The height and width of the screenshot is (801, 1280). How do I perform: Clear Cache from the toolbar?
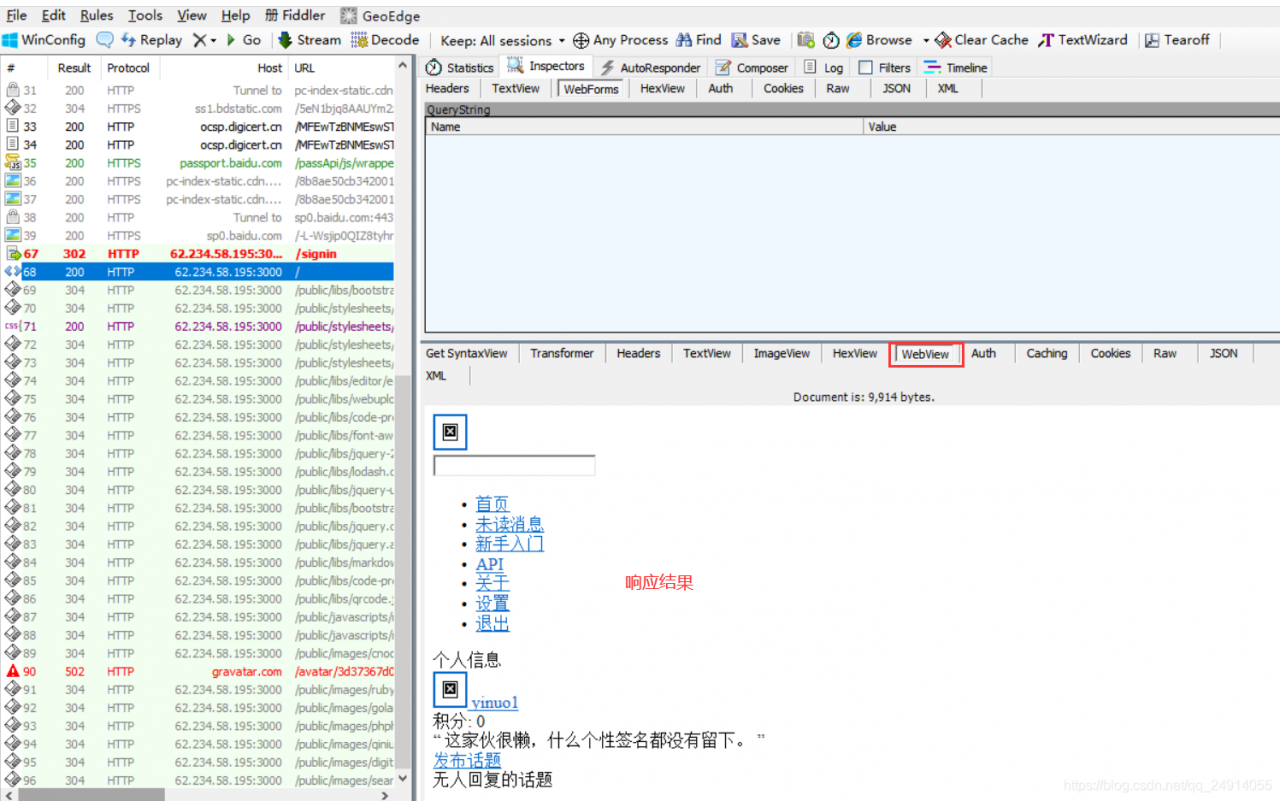(x=982, y=40)
